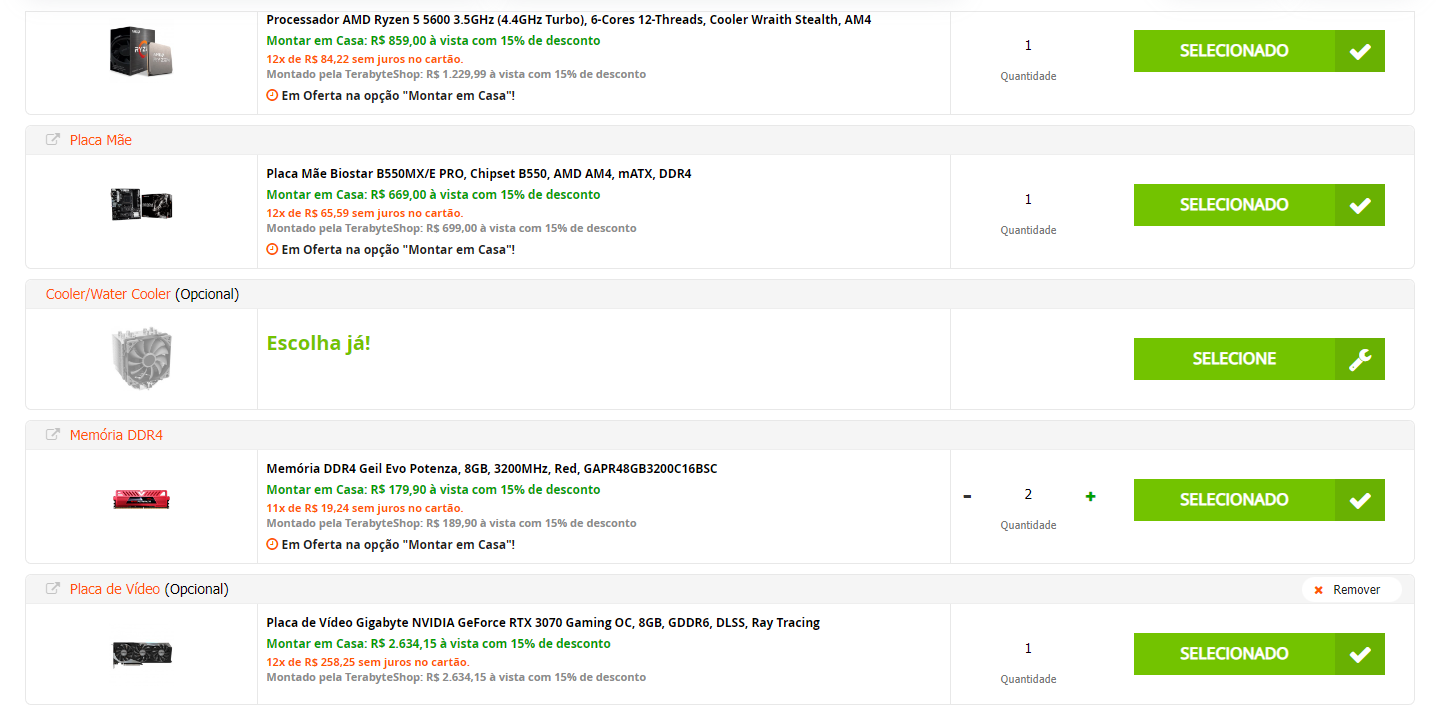Click checkmark icon on processor SELECIONADO button
This screenshot has width=1440, height=711.
point(1360,51)
